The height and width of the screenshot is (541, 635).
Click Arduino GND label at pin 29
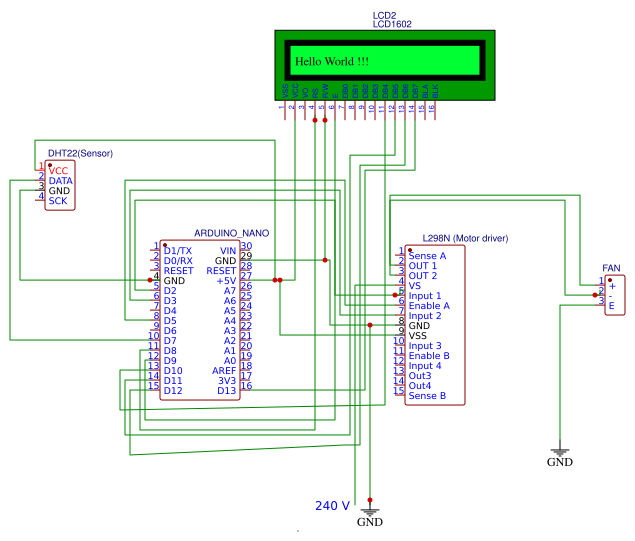pos(225,261)
